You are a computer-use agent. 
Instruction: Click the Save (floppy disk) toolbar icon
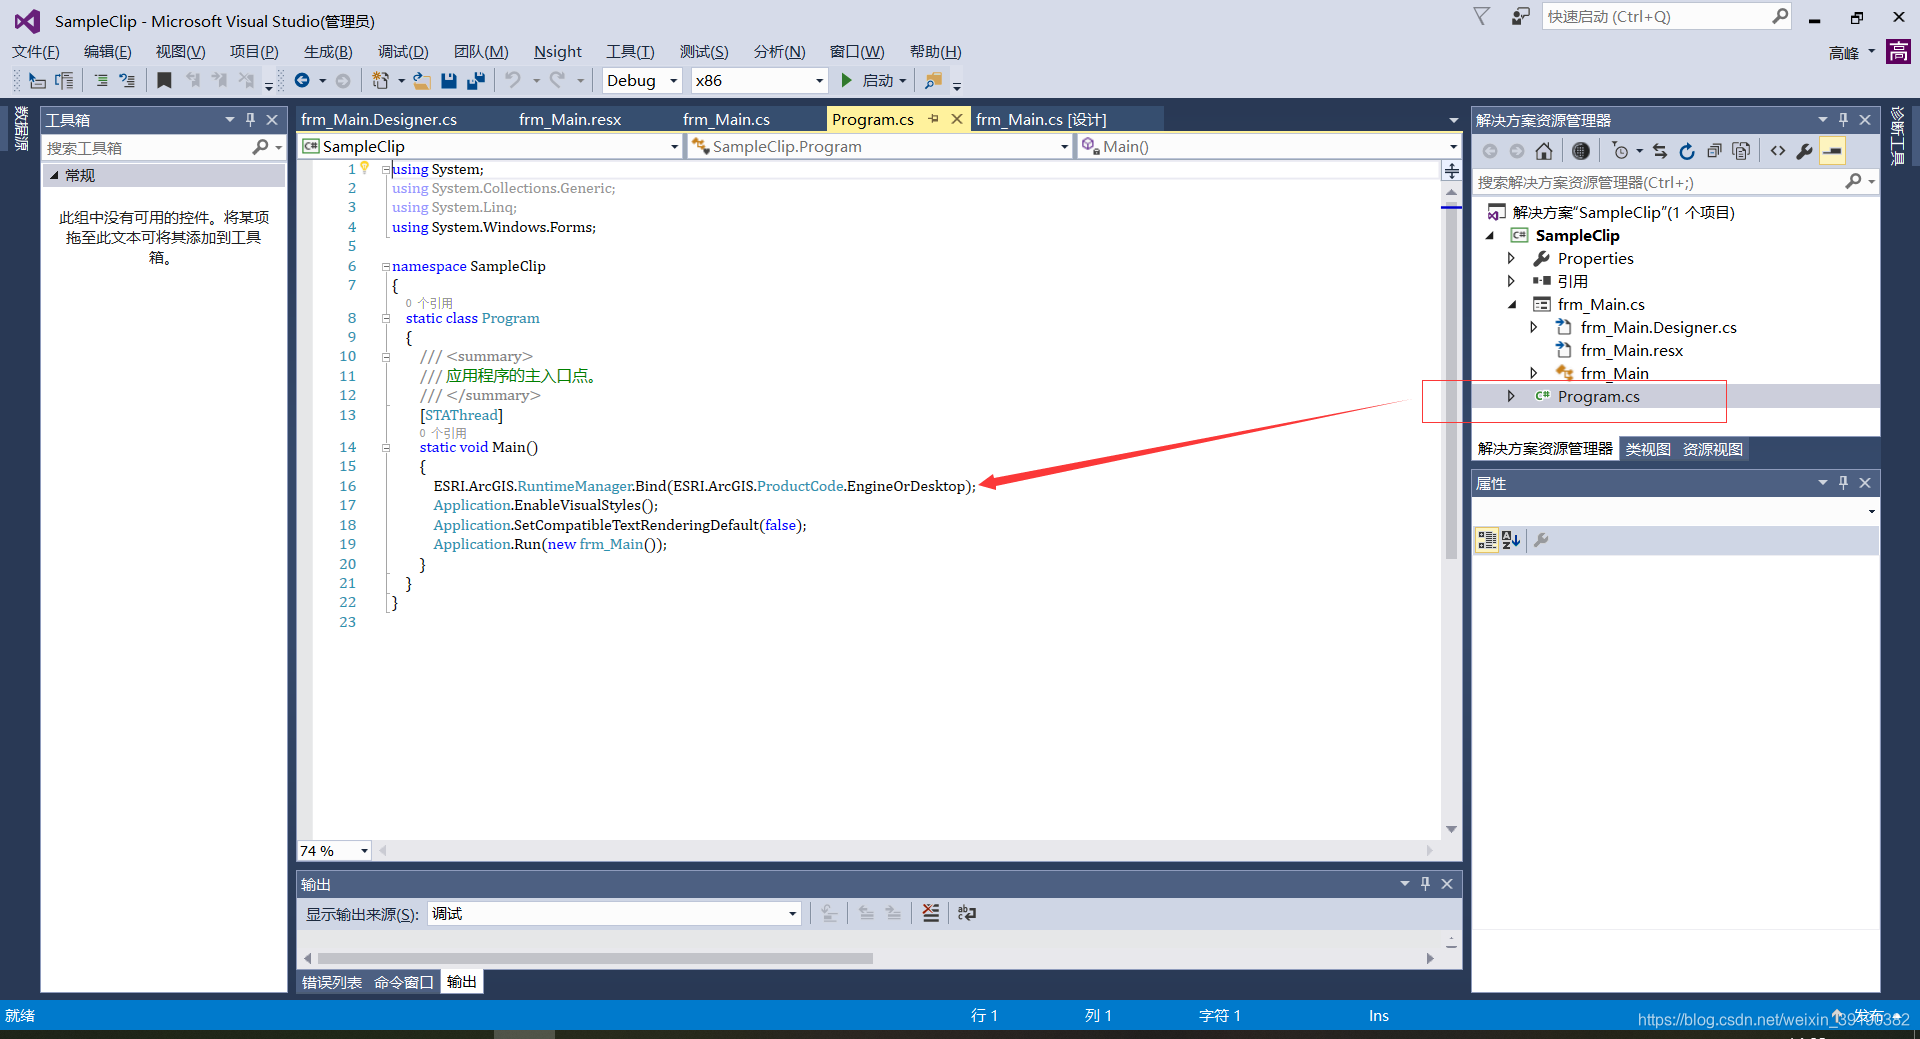coord(449,80)
